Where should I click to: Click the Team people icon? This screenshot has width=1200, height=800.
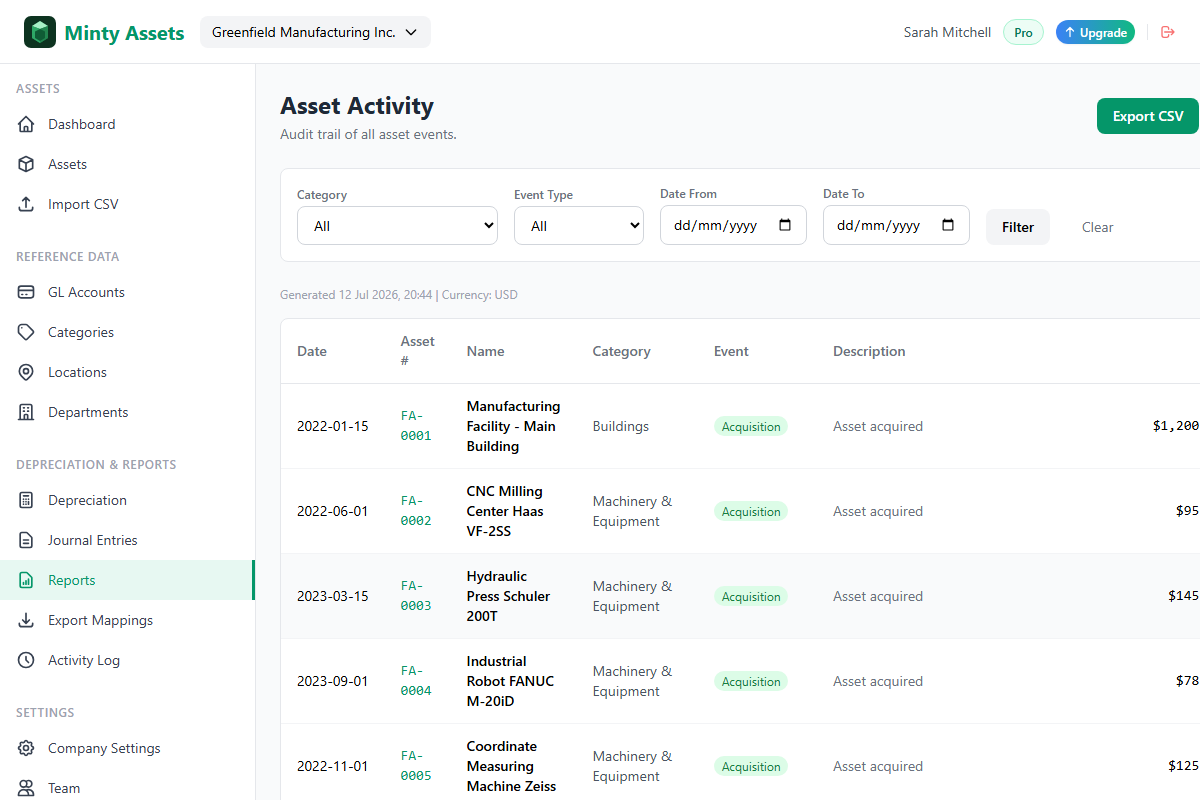[27, 788]
